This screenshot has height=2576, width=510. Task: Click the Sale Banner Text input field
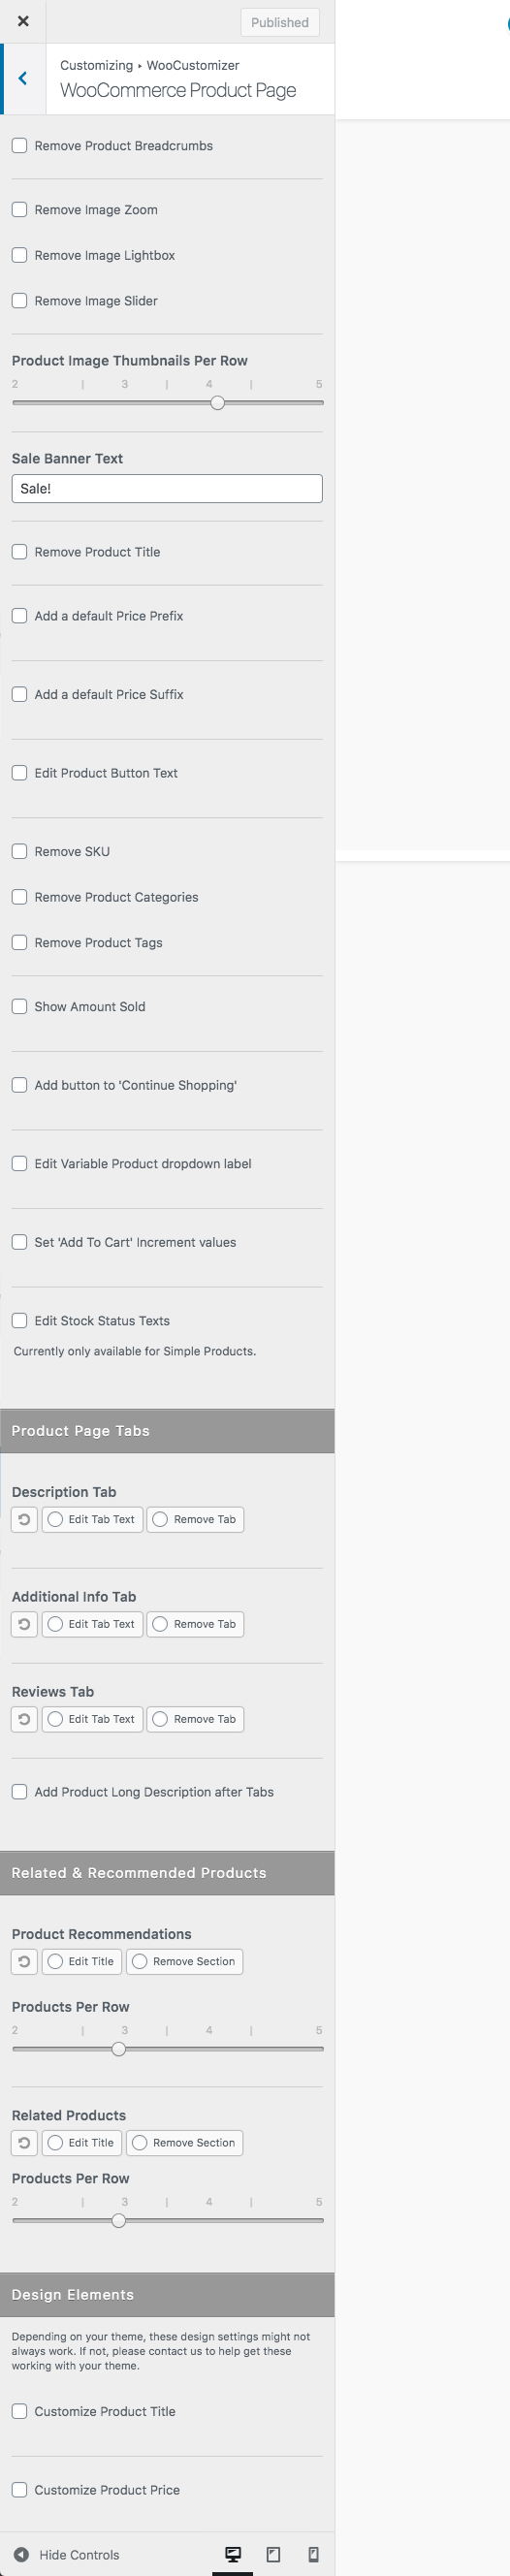167,489
